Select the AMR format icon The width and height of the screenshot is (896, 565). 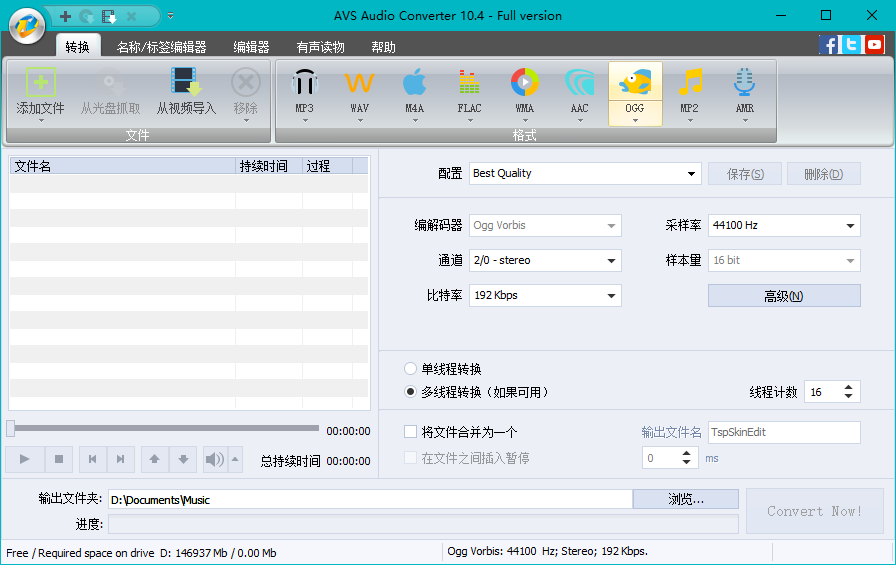[745, 83]
